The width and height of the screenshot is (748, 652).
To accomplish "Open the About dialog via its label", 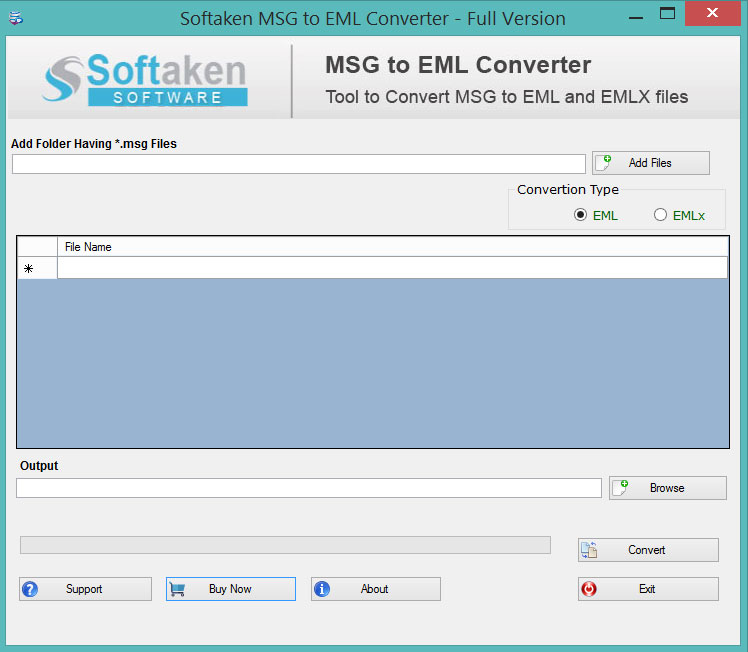I will coord(374,589).
